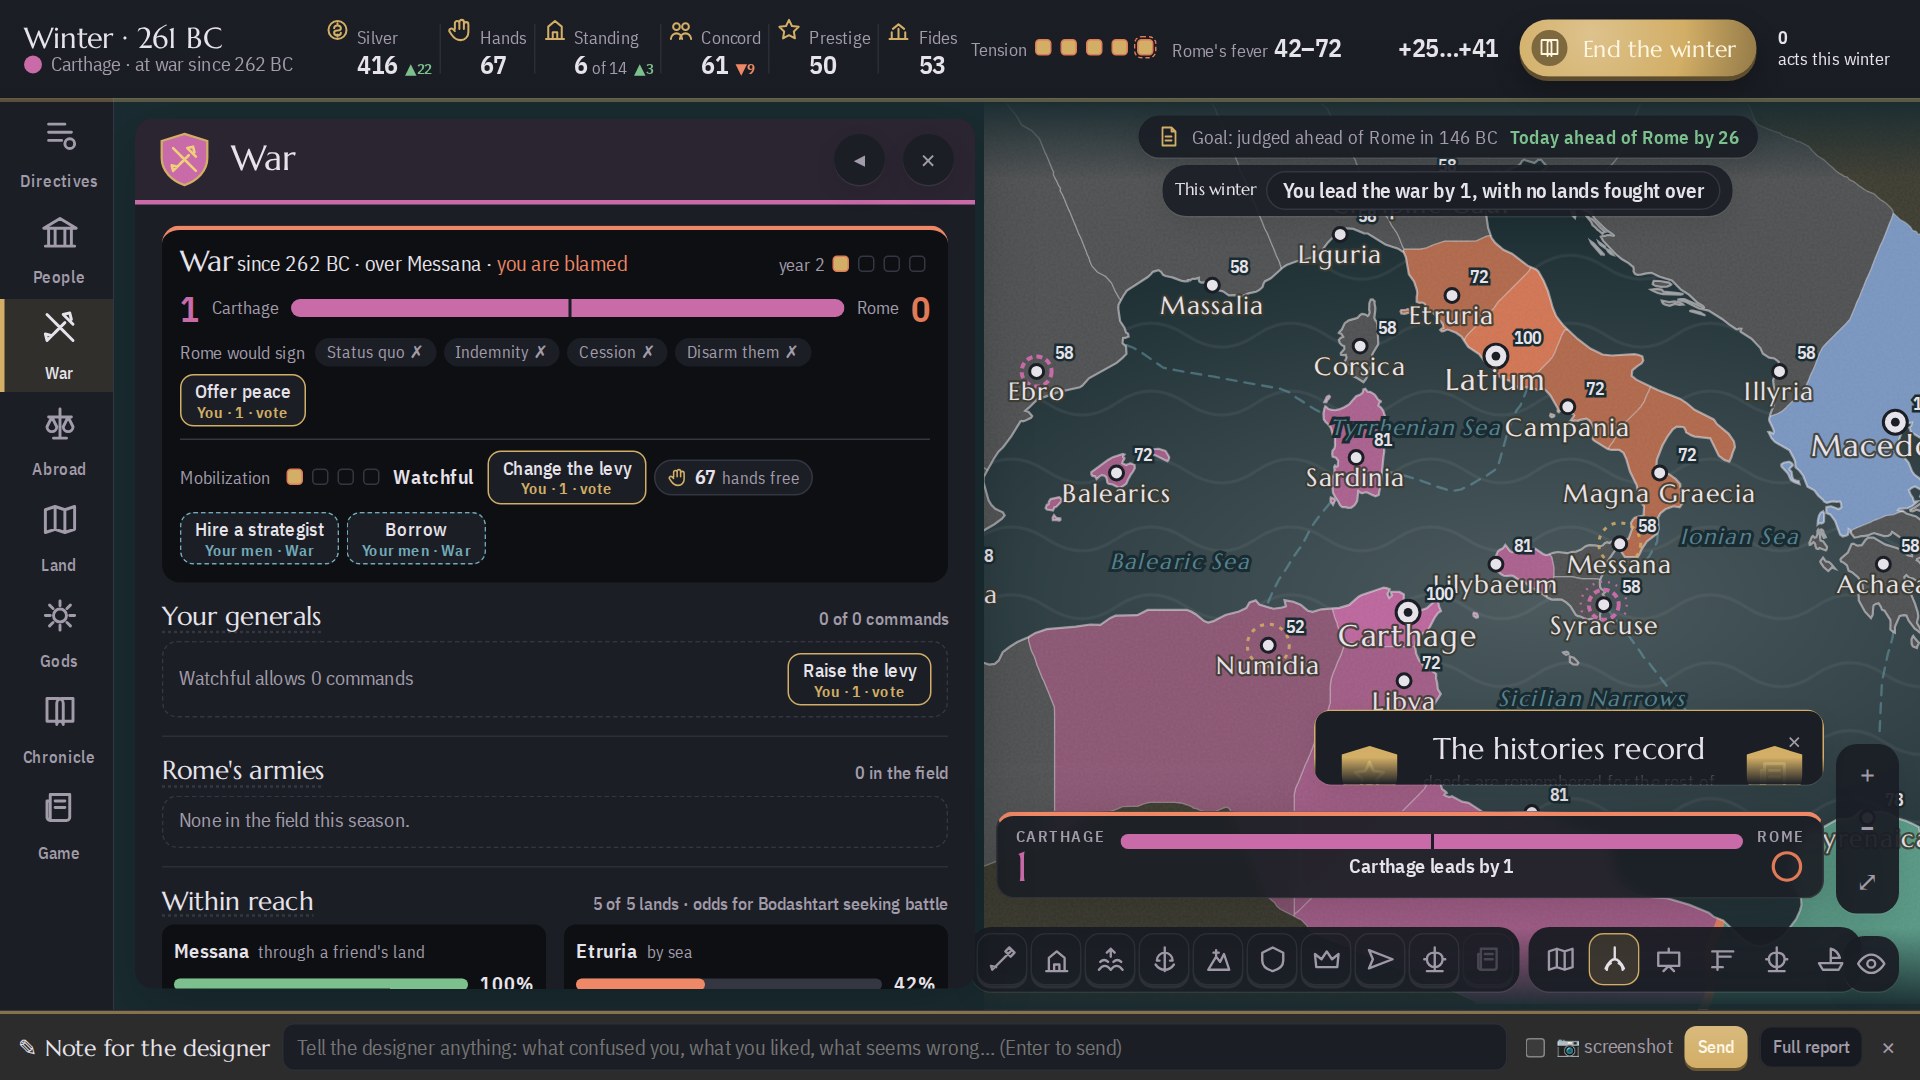Select the crown icon in map toolbar
Screen dimensions: 1920x1080
click(1326, 960)
